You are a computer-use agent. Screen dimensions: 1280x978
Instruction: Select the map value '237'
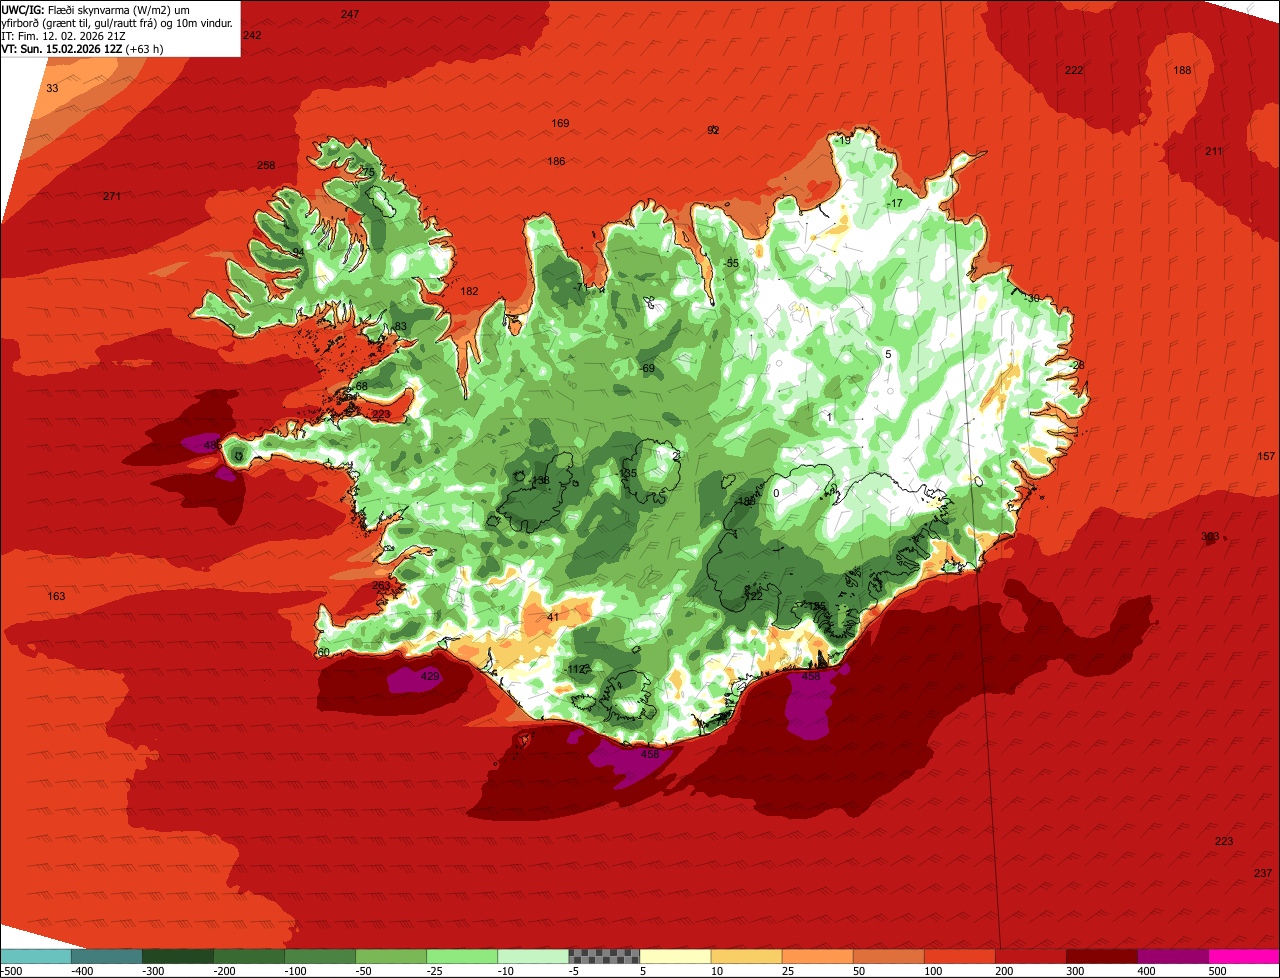pos(1263,873)
